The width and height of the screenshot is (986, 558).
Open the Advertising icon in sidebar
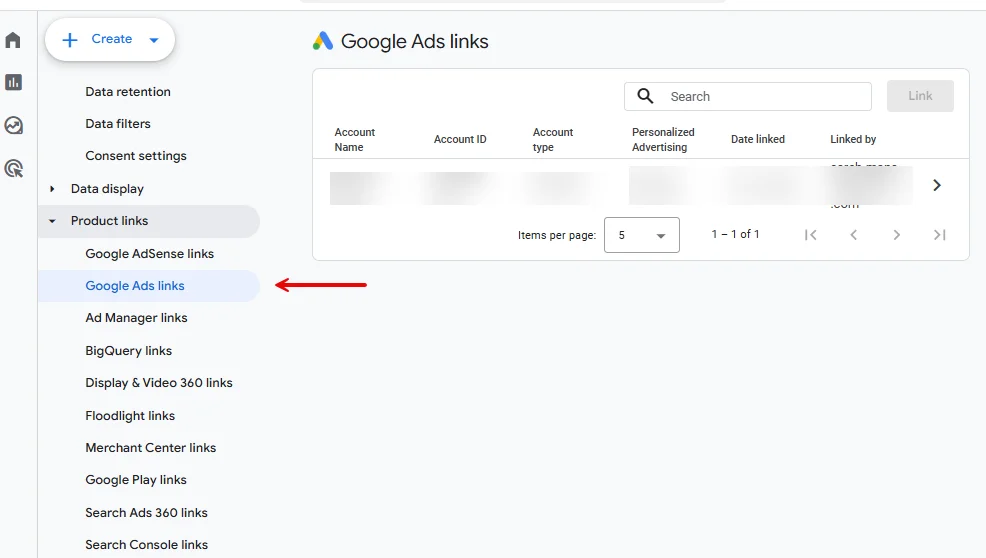coord(13,169)
